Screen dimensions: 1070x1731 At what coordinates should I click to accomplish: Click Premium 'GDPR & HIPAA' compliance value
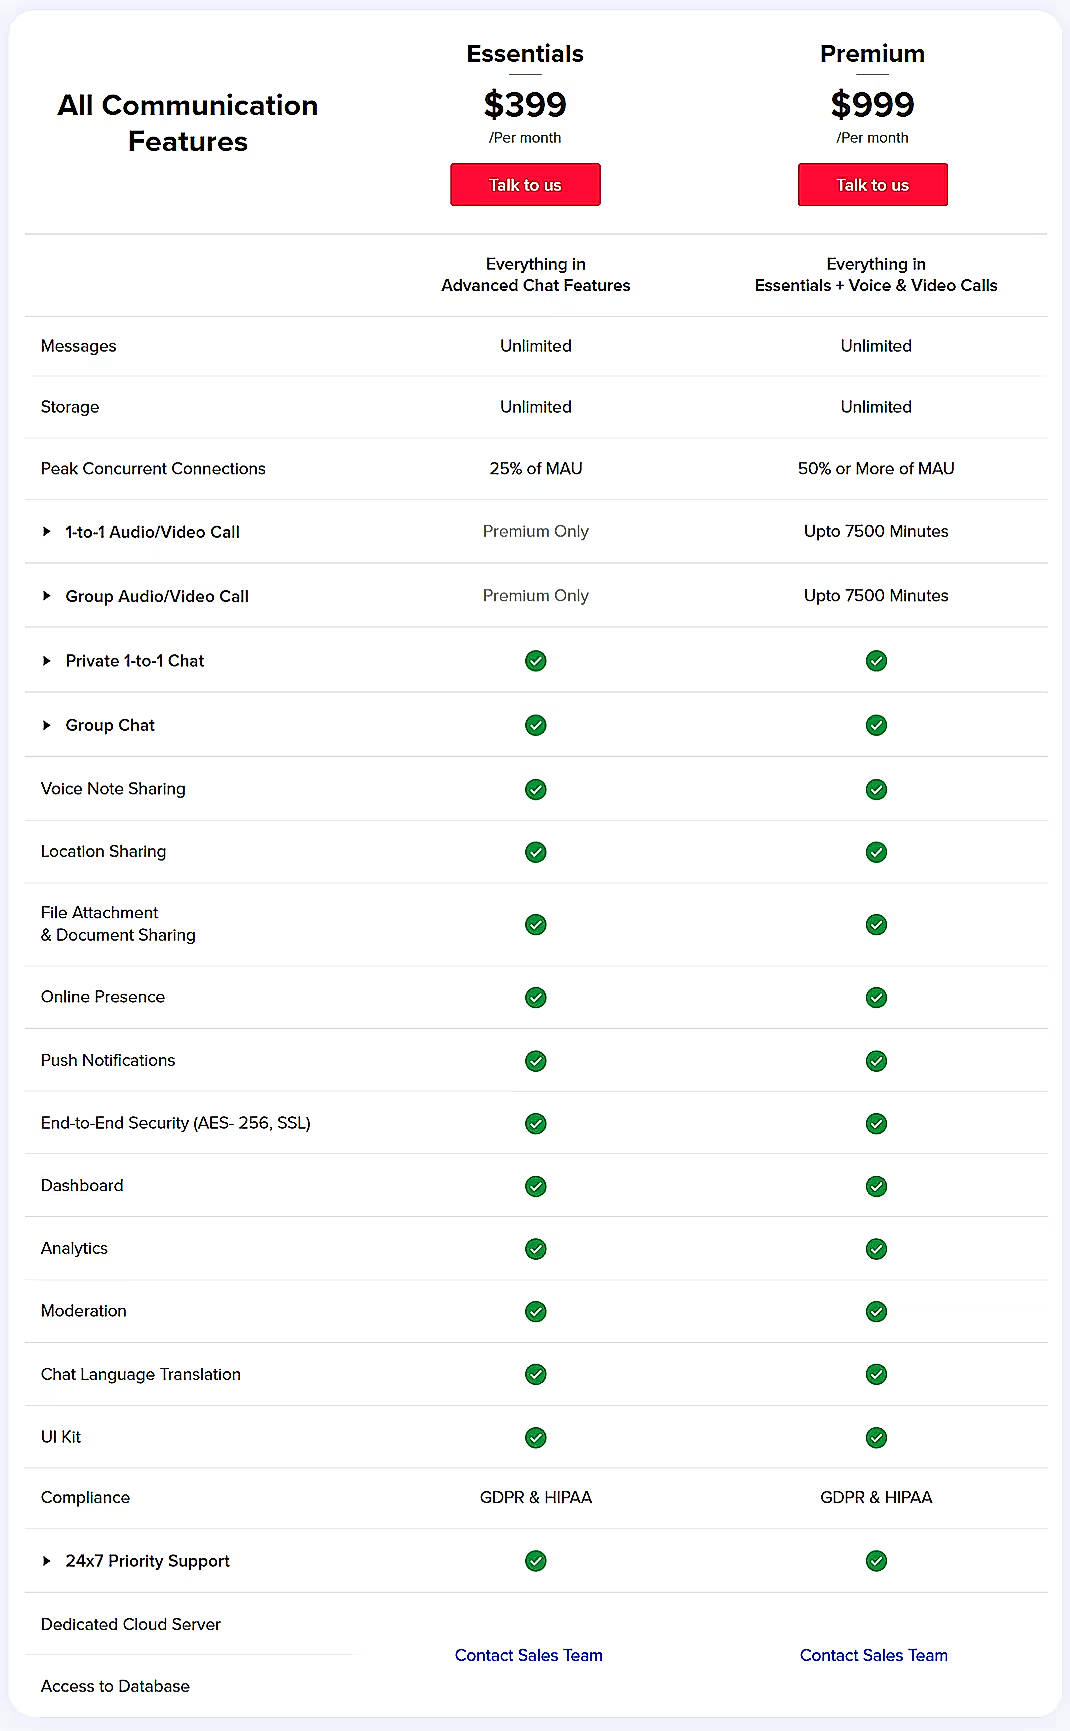pyautogui.click(x=876, y=1497)
